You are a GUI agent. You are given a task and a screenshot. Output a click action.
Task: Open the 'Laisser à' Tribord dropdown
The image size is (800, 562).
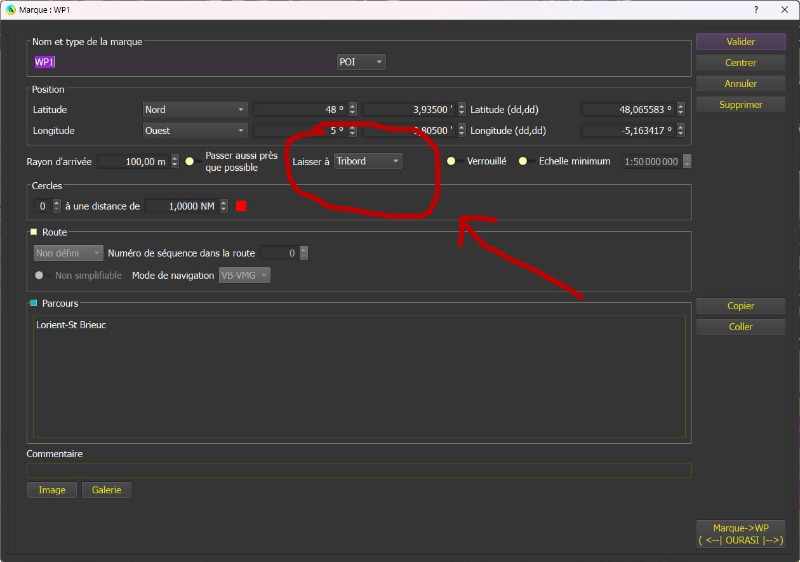click(367, 161)
